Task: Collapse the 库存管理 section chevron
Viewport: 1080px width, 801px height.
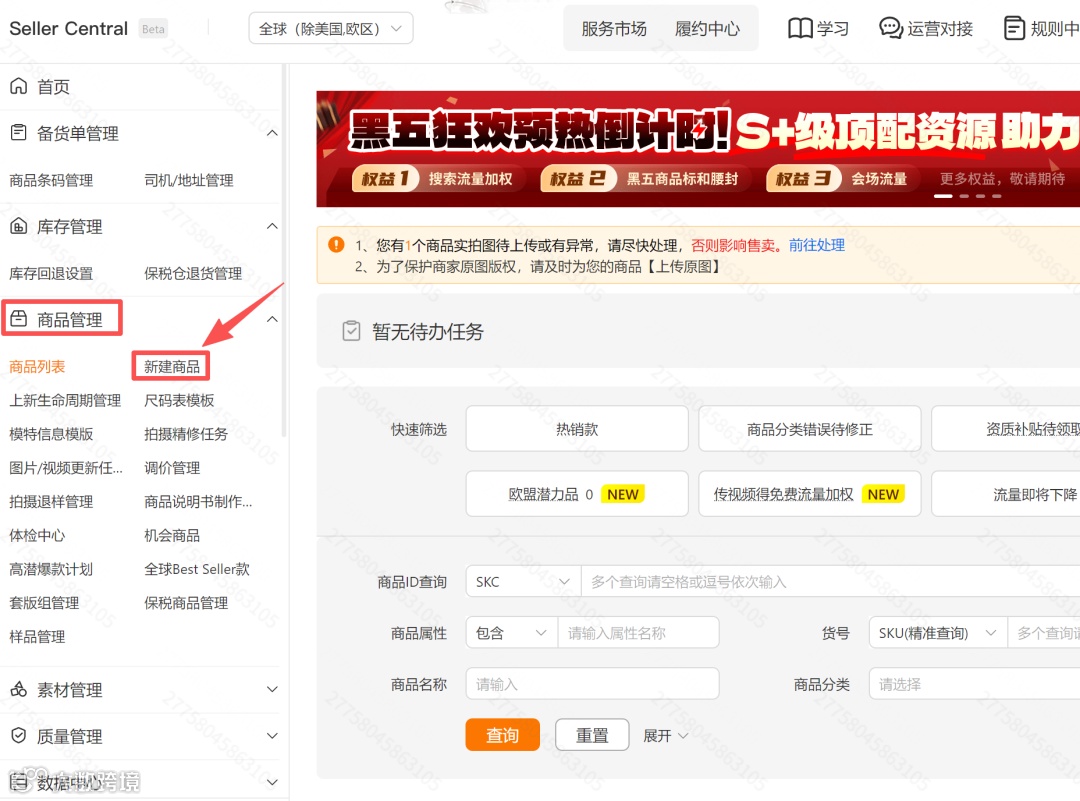Action: [x=272, y=226]
